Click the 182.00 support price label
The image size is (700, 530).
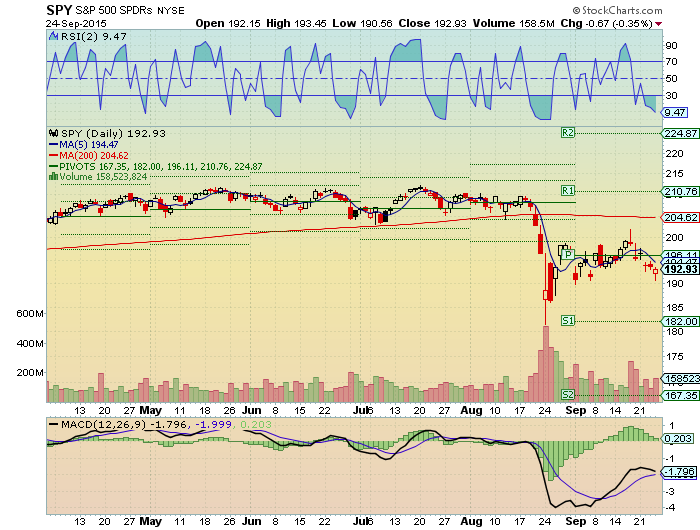pos(681,321)
